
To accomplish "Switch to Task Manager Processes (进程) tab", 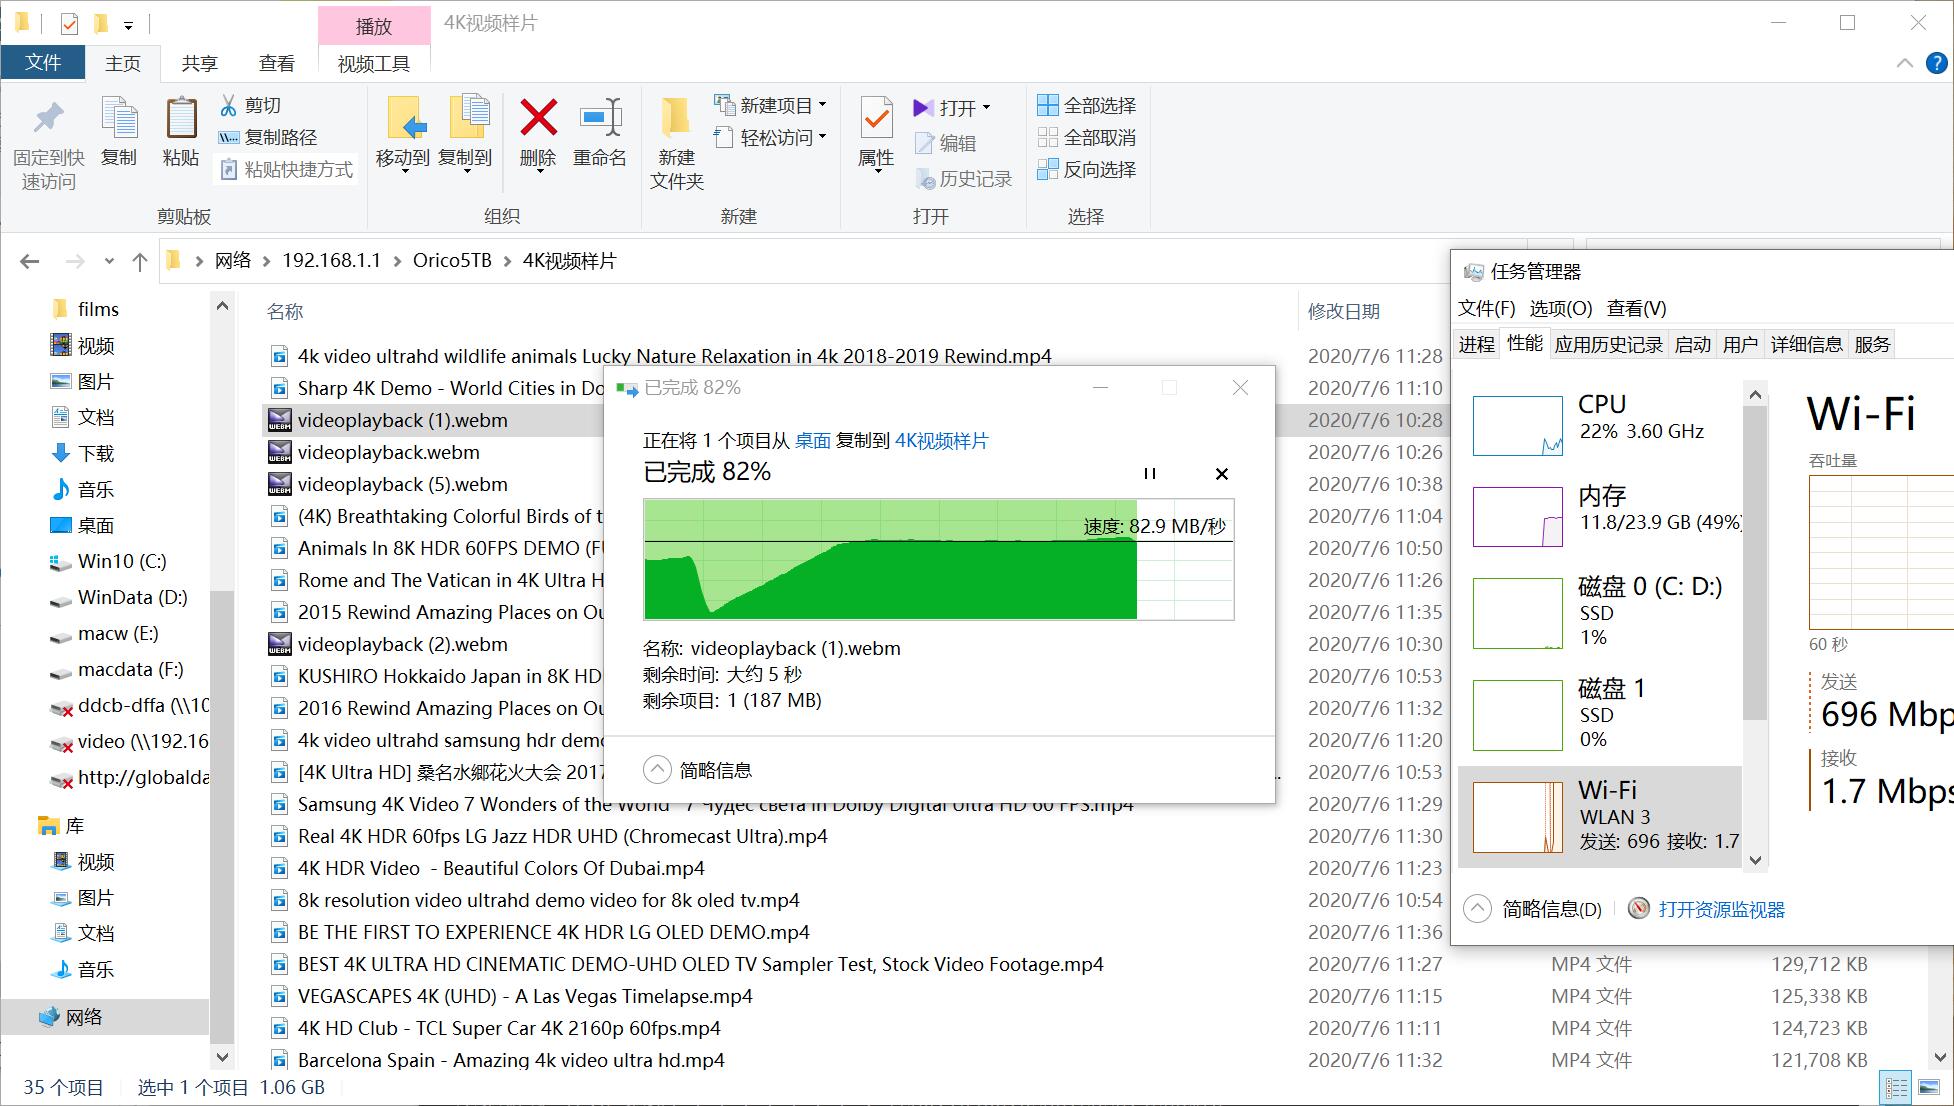I will (1476, 344).
